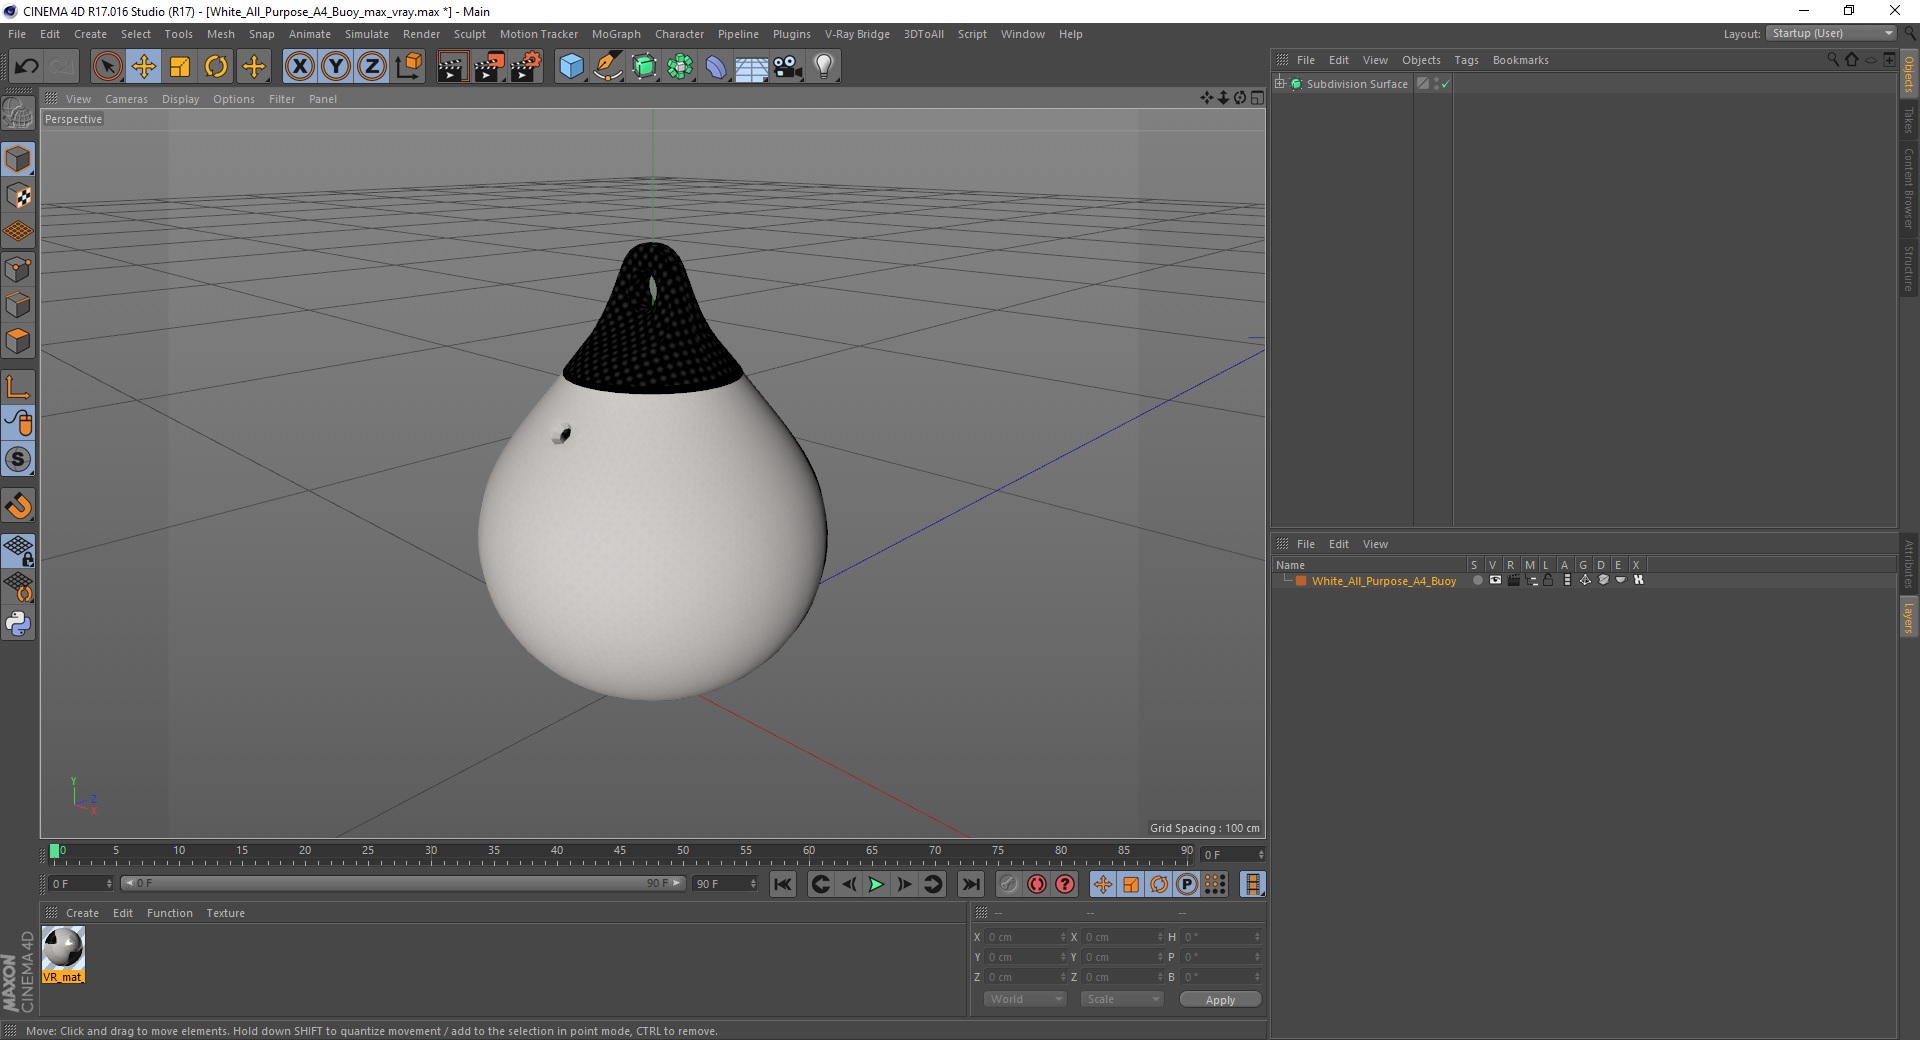
Task: Open the Scale mode dropdown
Action: pos(1122,999)
